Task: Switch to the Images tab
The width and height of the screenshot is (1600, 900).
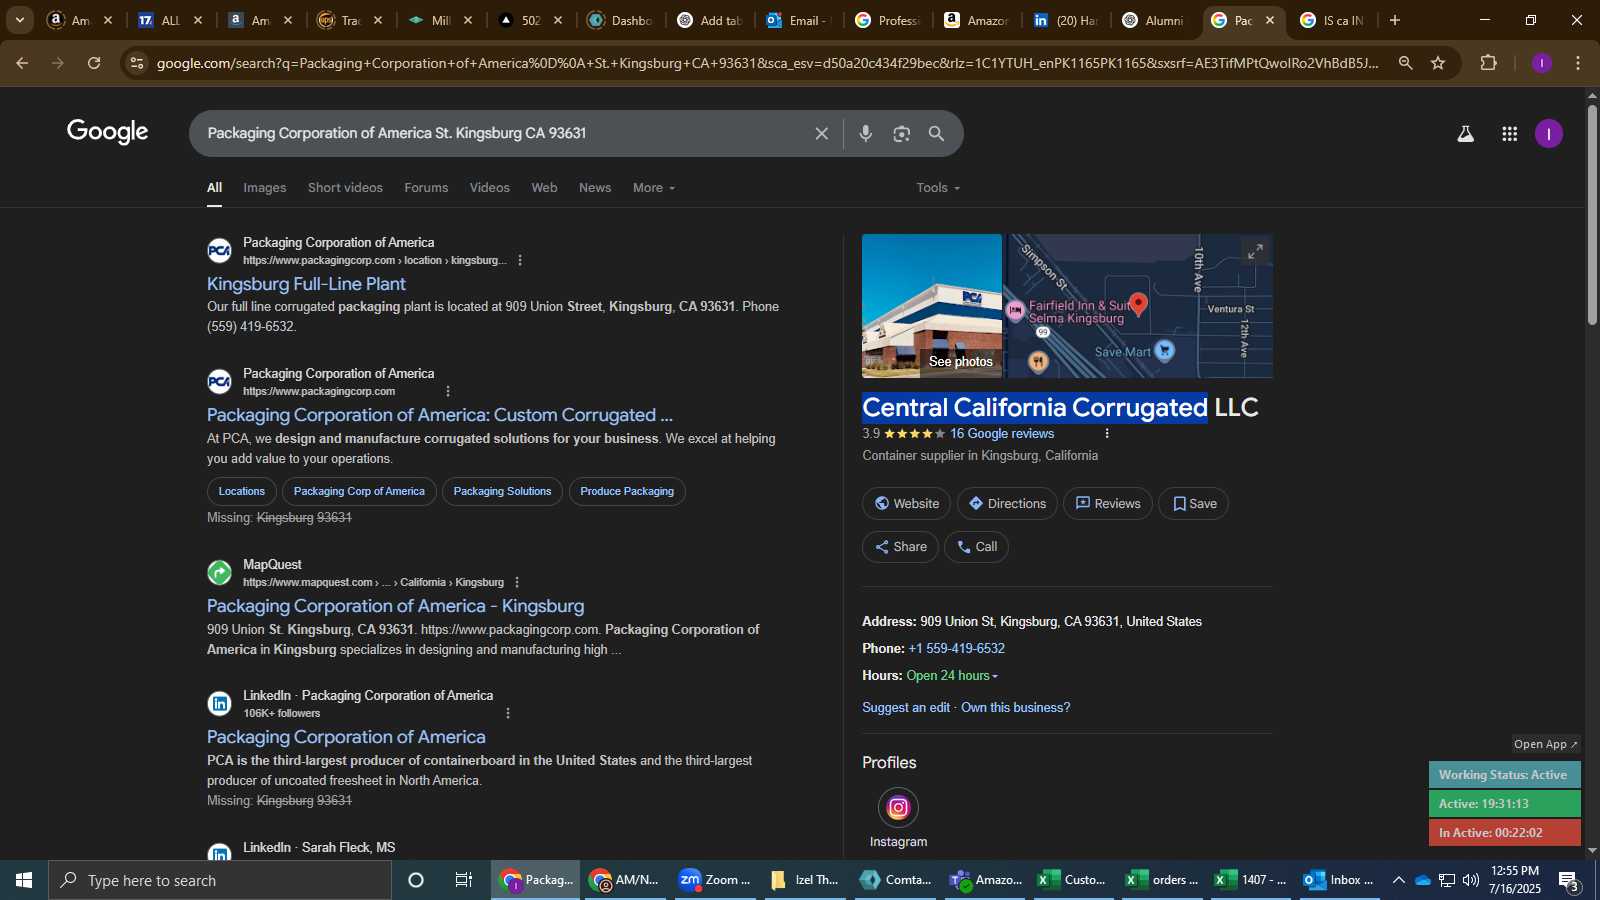Action: point(264,188)
